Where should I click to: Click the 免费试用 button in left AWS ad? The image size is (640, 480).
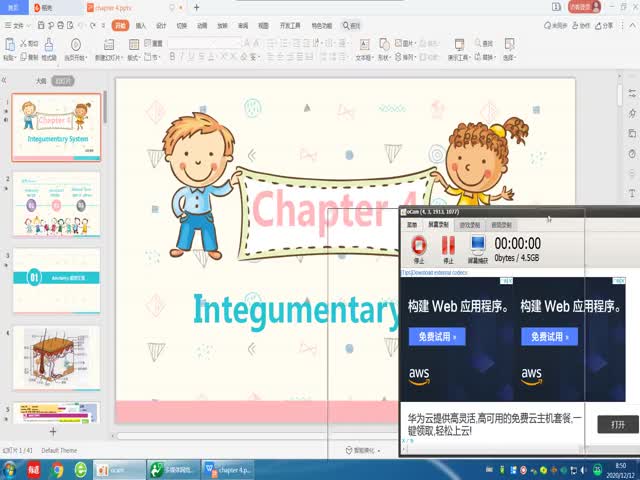coord(436,337)
